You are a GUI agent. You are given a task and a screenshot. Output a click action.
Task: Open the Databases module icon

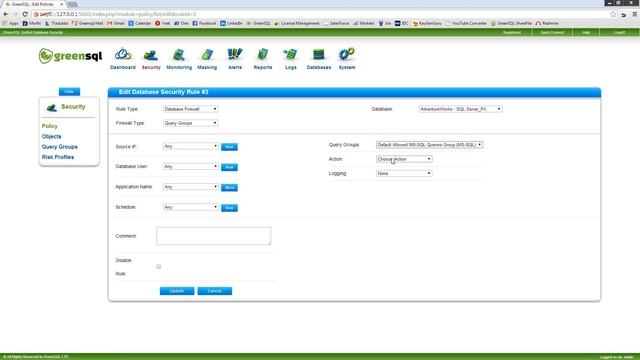pyautogui.click(x=319, y=59)
